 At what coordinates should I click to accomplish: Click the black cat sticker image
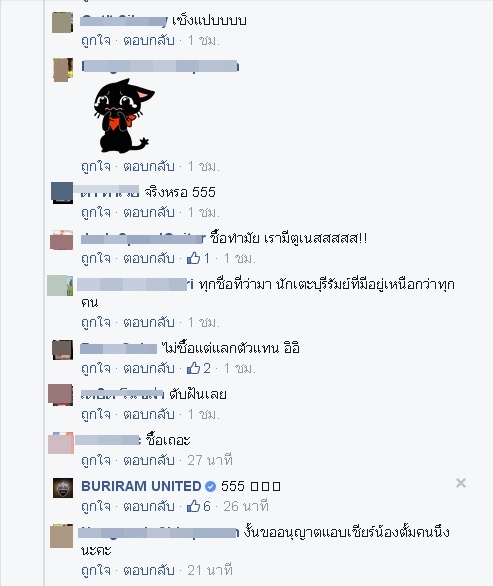[124, 115]
